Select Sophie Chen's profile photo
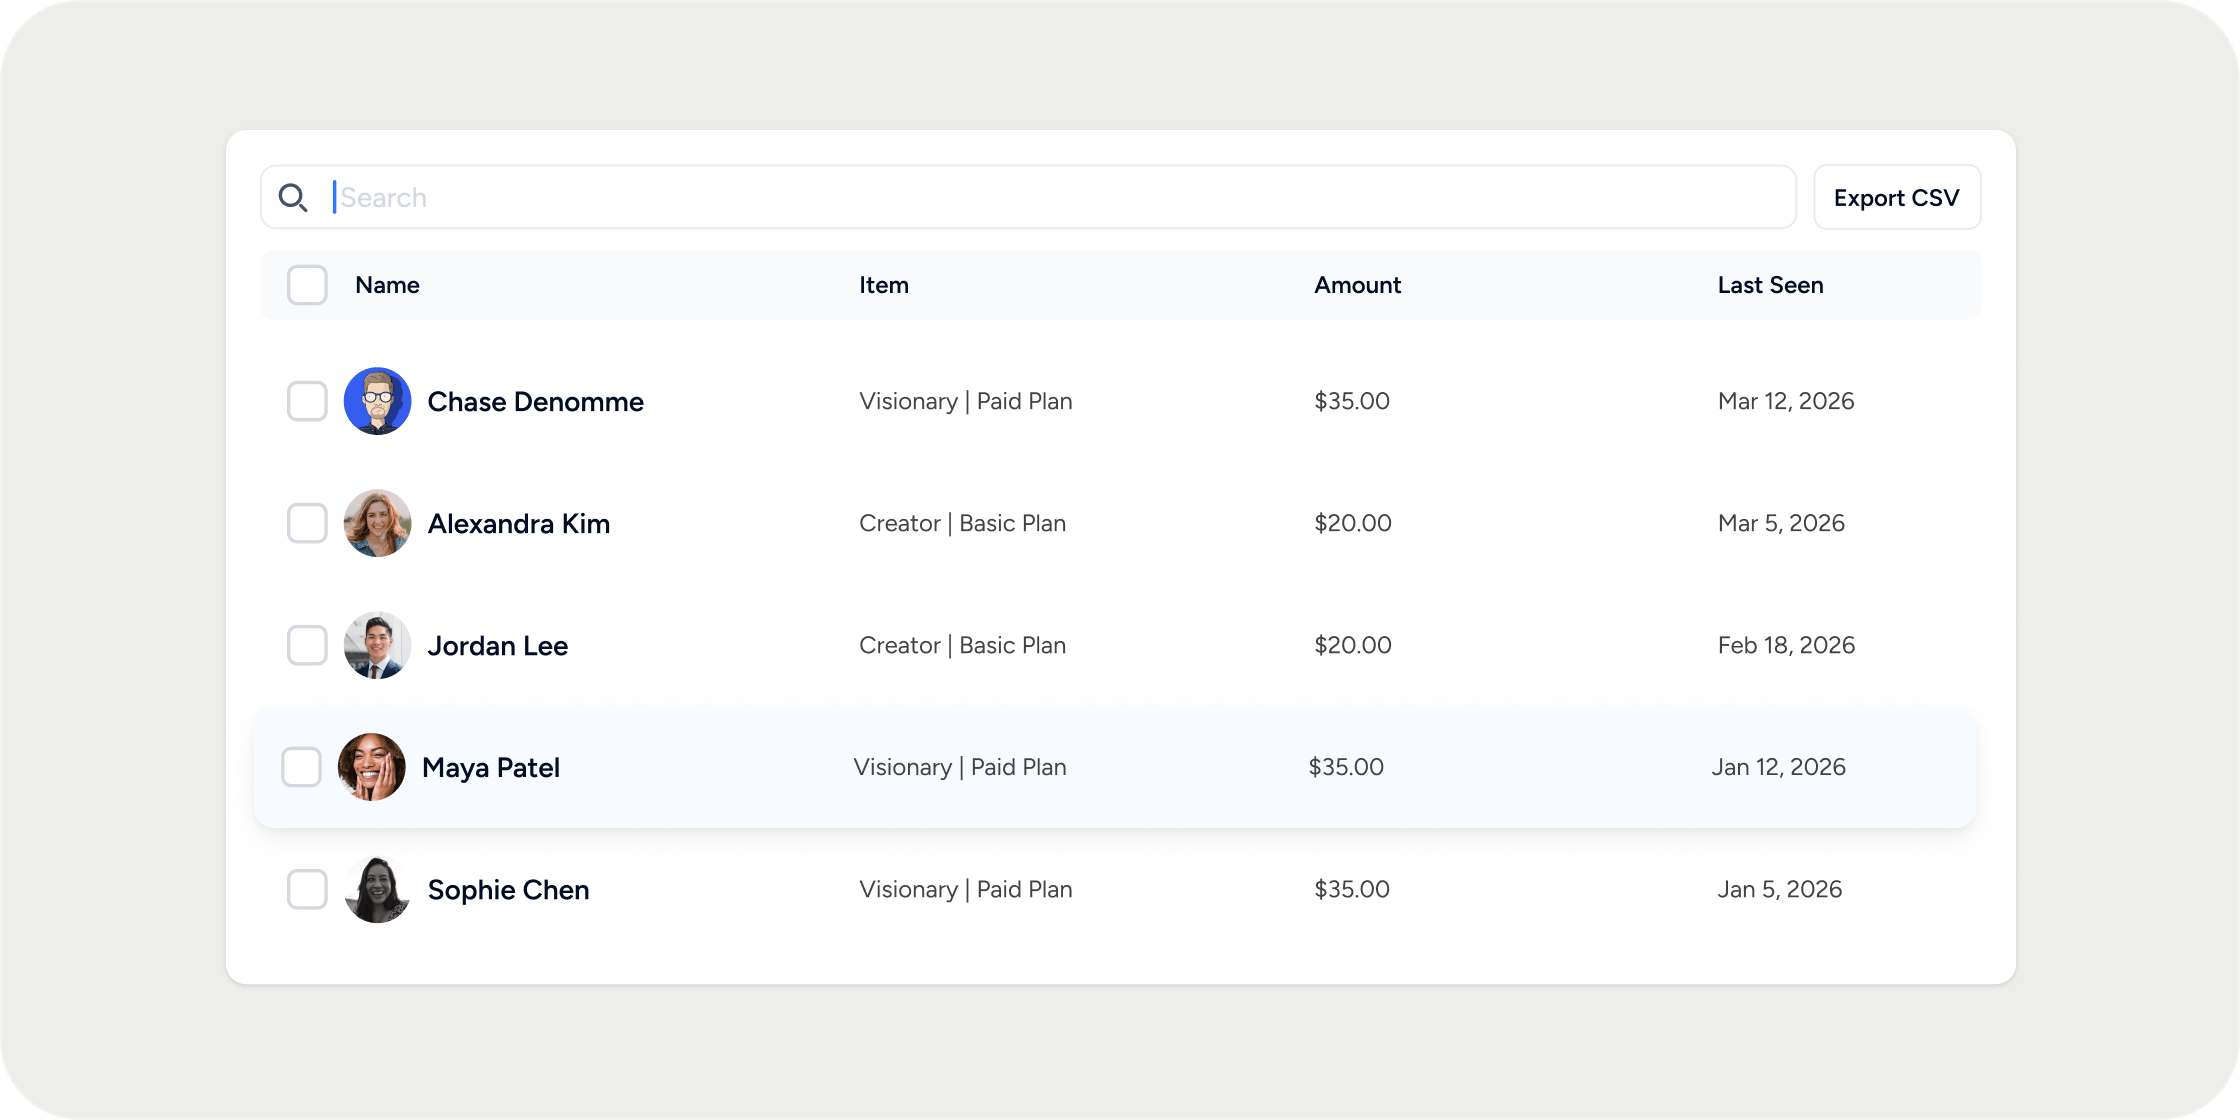The height and width of the screenshot is (1120, 2240). (x=378, y=889)
